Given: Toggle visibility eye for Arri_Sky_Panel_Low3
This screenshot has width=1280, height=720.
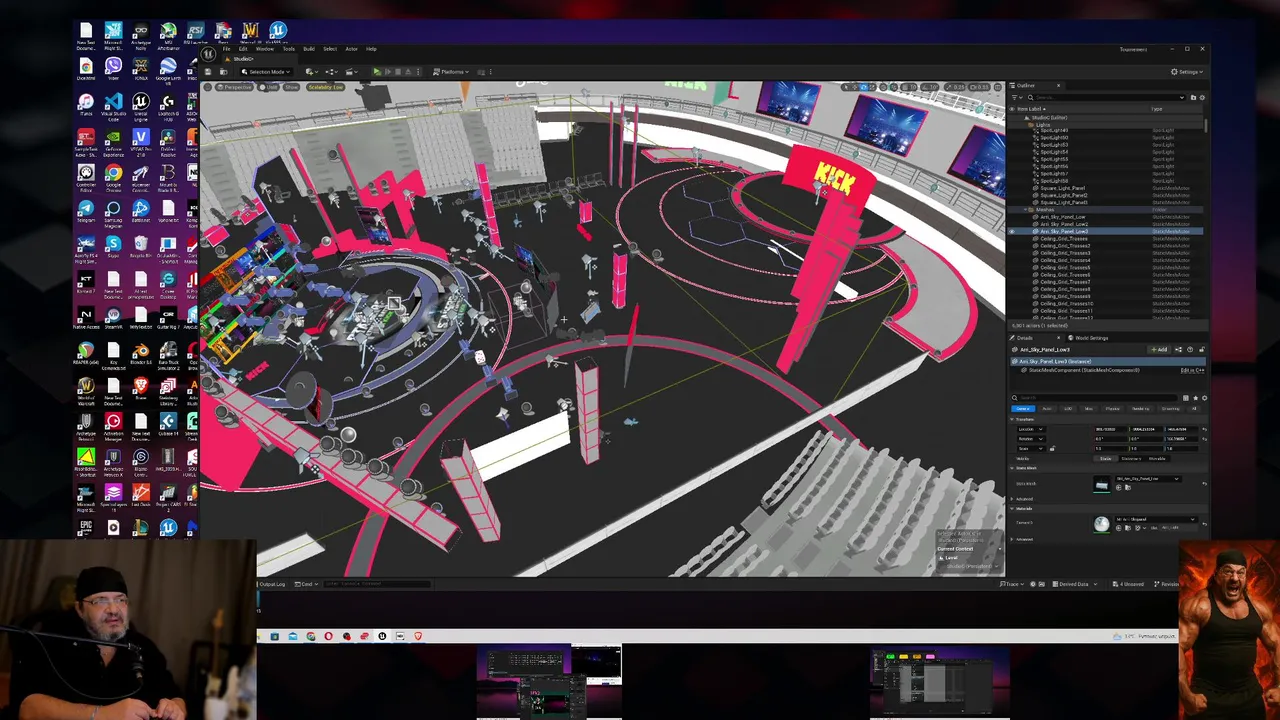Looking at the screenshot, I should coord(1012,232).
